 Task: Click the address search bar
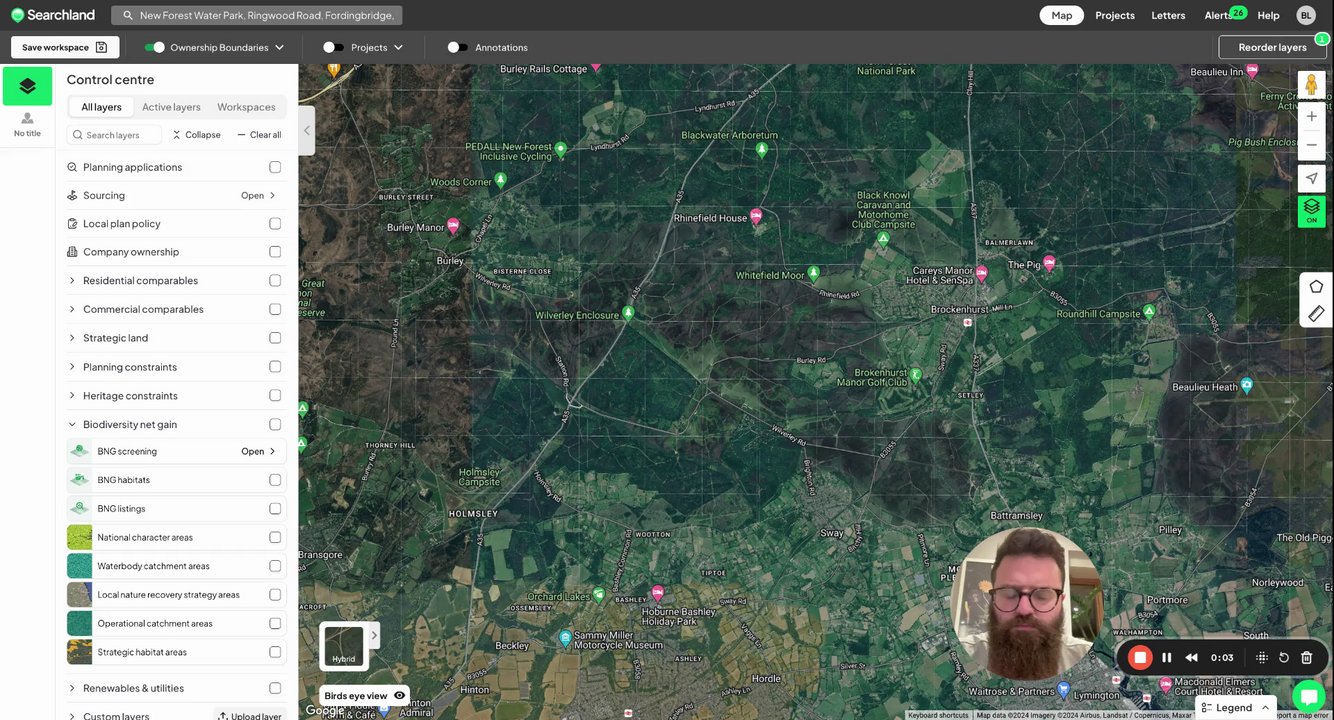257,15
